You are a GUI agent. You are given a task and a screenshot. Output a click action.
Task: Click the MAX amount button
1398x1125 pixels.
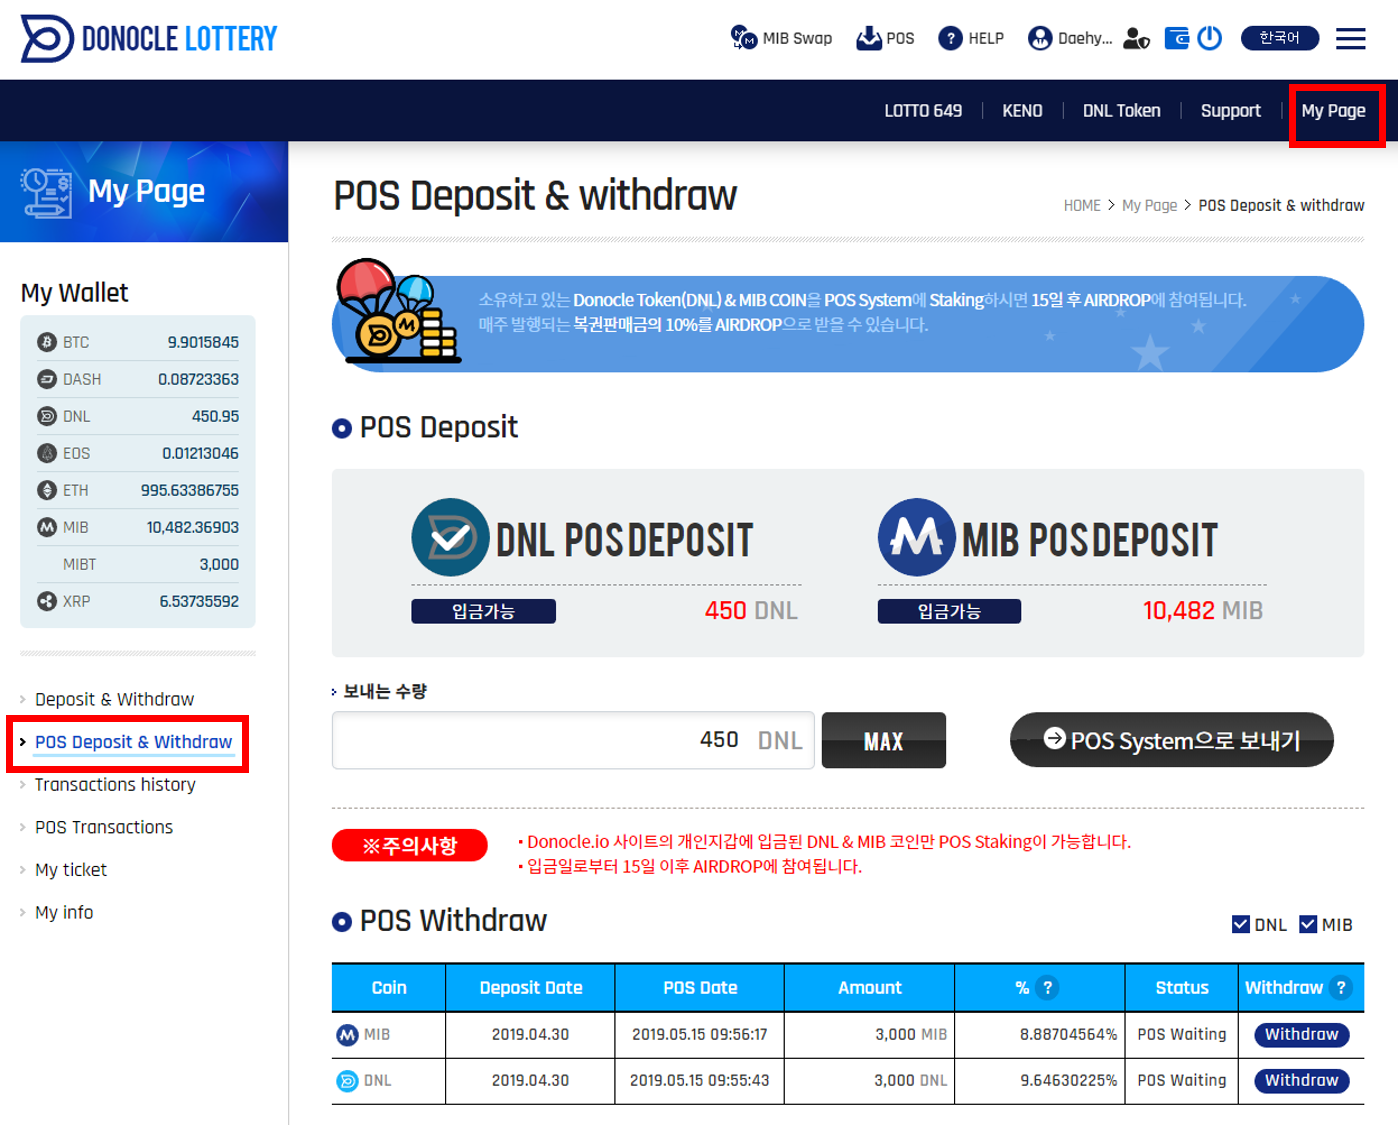[884, 740]
